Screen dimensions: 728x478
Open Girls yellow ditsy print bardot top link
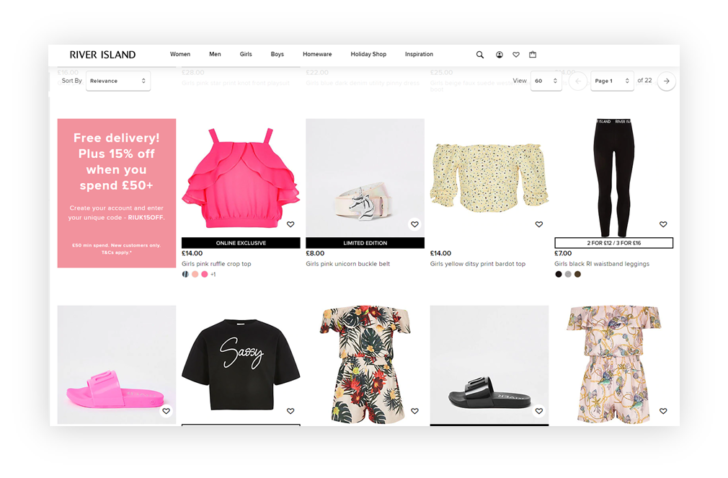(478, 264)
